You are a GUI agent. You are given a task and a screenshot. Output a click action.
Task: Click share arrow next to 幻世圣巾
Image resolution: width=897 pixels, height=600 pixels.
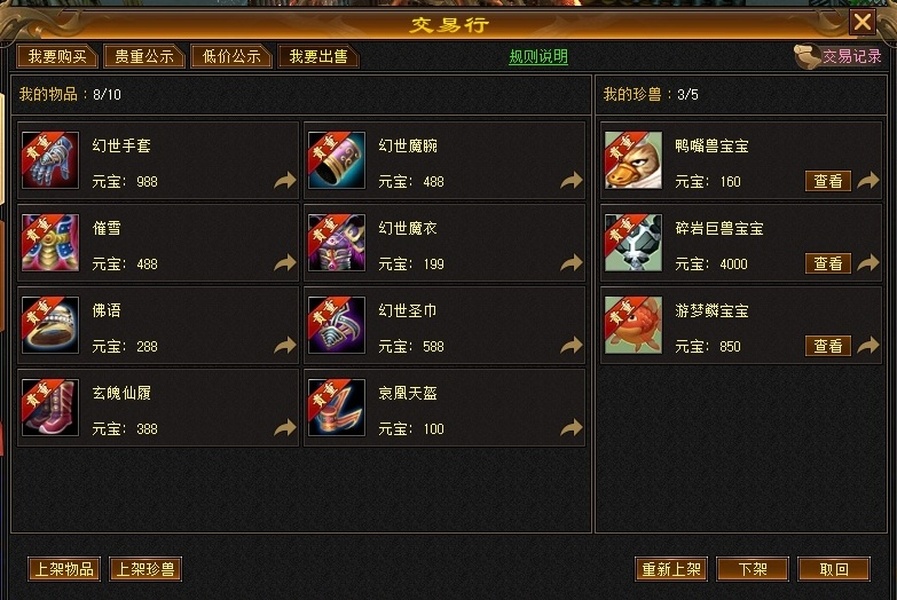point(571,345)
